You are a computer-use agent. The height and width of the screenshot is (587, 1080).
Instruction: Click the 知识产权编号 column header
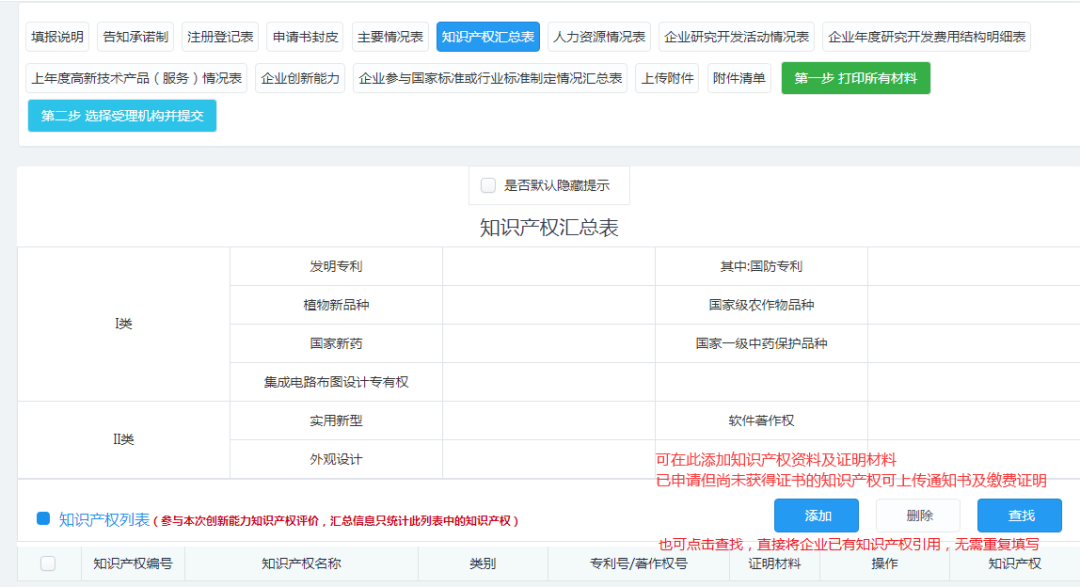pyautogui.click(x=133, y=564)
